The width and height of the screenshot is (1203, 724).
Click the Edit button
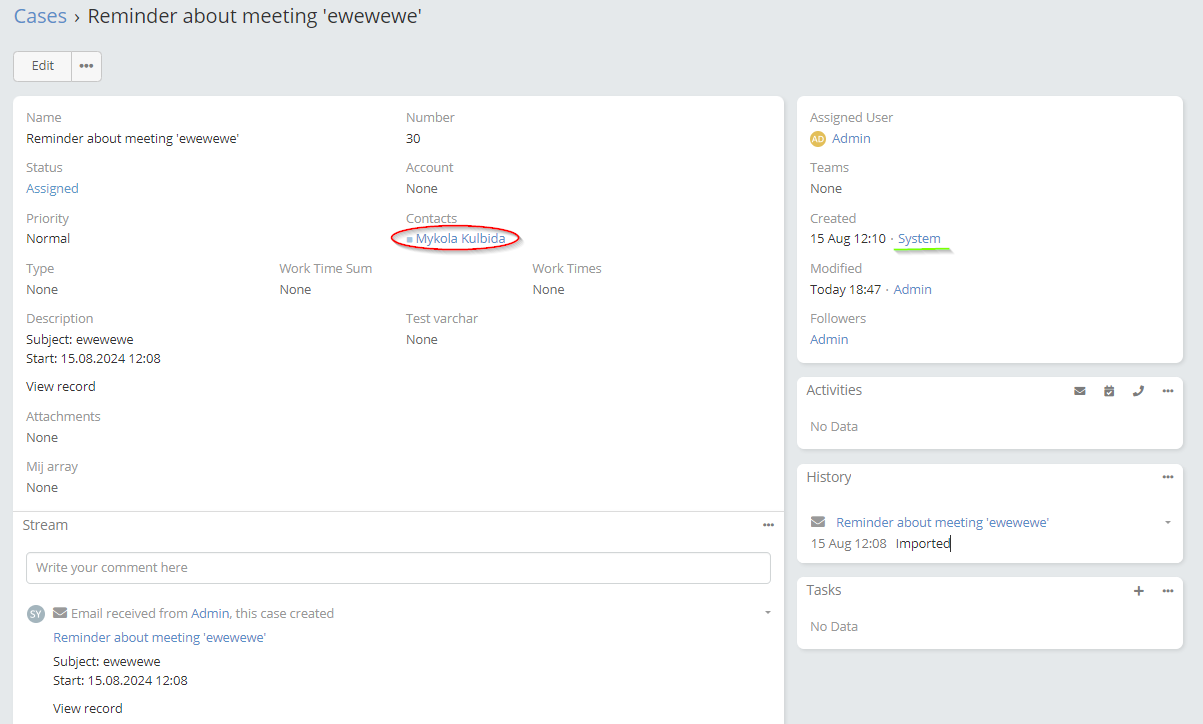coord(43,66)
